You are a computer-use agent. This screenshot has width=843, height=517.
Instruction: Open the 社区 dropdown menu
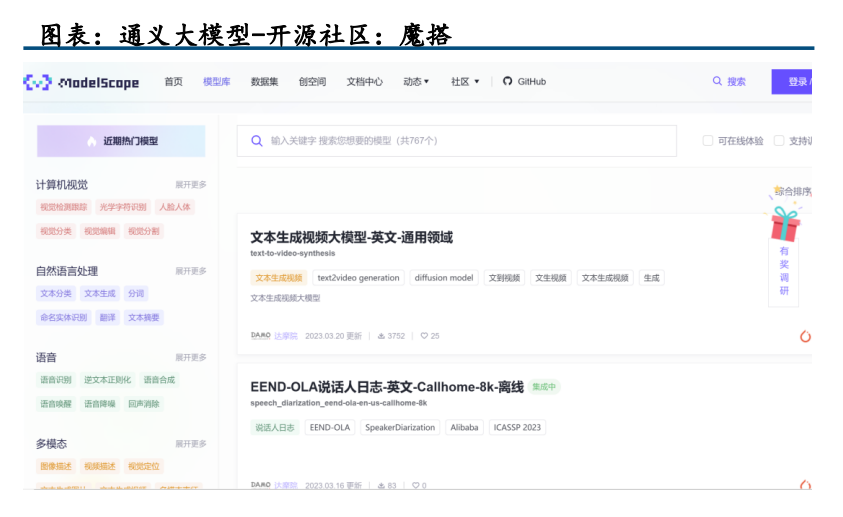tap(465, 82)
